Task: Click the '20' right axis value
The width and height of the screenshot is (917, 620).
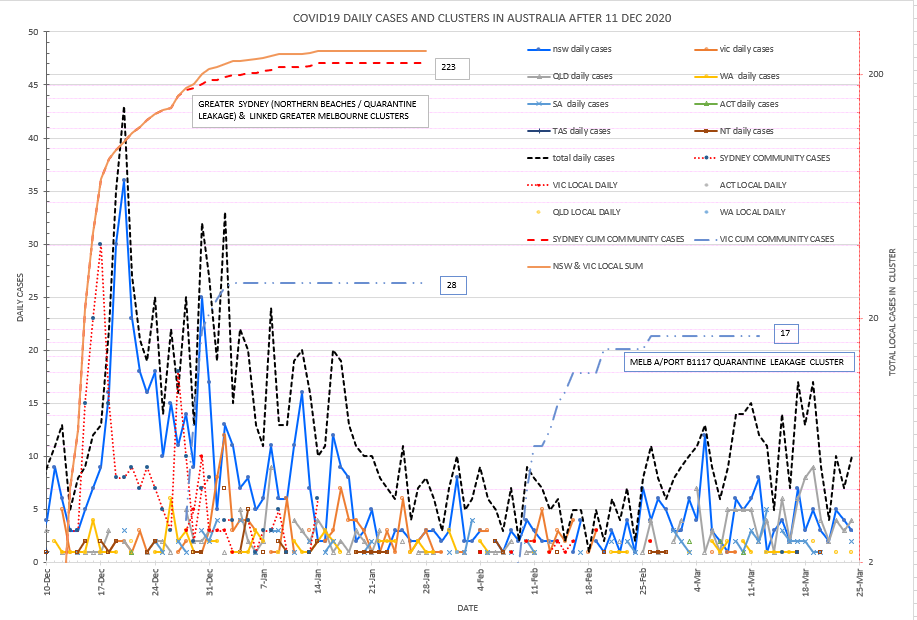Action: click(x=874, y=318)
